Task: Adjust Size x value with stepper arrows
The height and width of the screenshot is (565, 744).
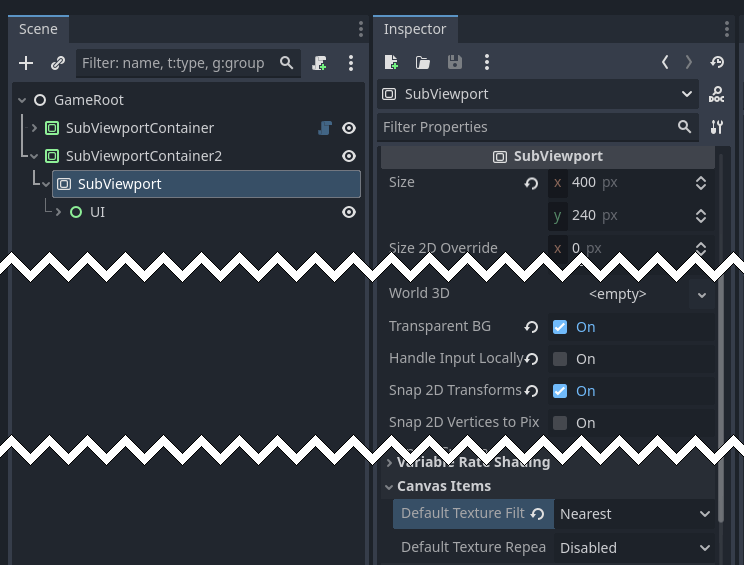Action: pyautogui.click(x=701, y=183)
